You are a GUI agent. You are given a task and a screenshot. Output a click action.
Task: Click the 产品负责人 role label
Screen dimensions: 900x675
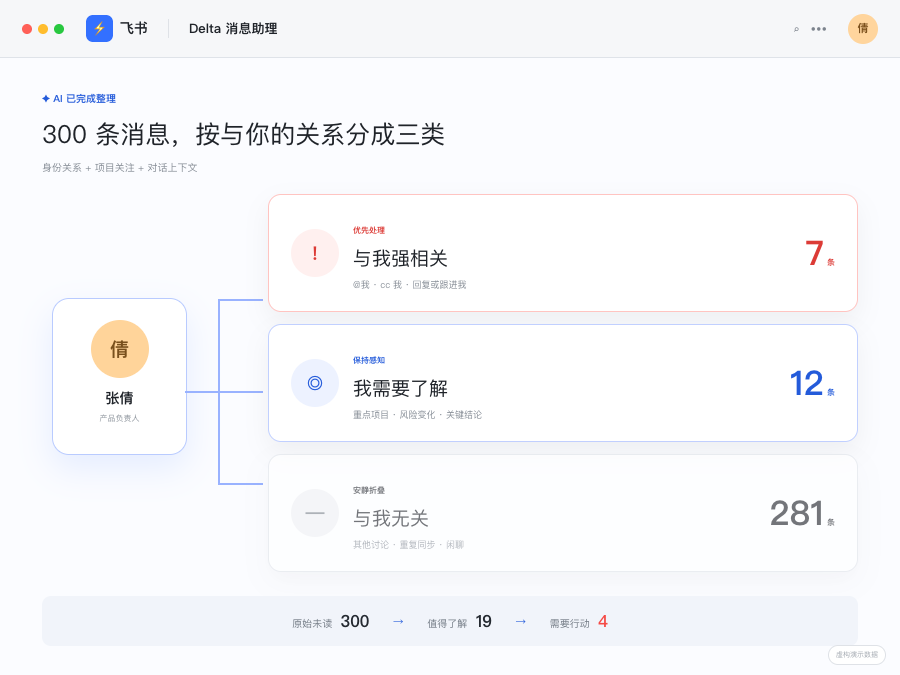click(119, 418)
